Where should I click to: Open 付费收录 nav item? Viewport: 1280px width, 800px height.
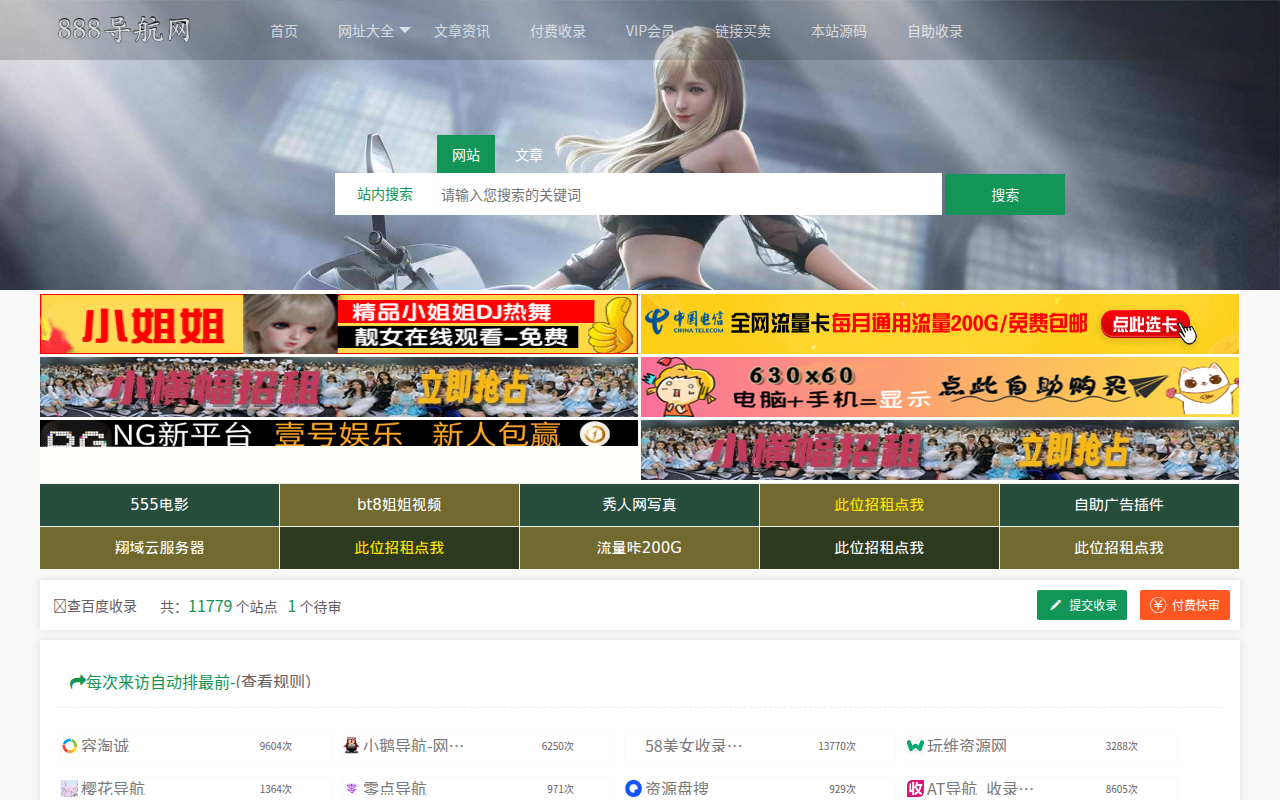[x=558, y=31]
